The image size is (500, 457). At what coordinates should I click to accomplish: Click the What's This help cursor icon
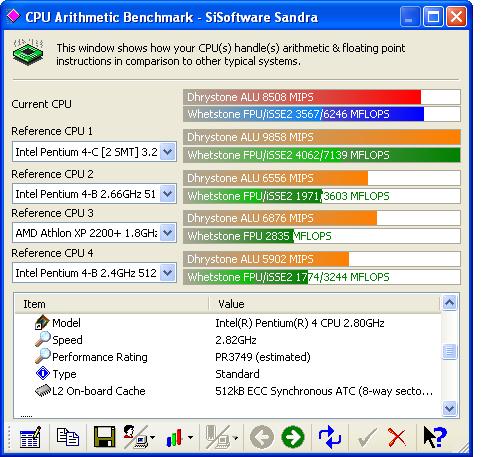(x=435, y=437)
